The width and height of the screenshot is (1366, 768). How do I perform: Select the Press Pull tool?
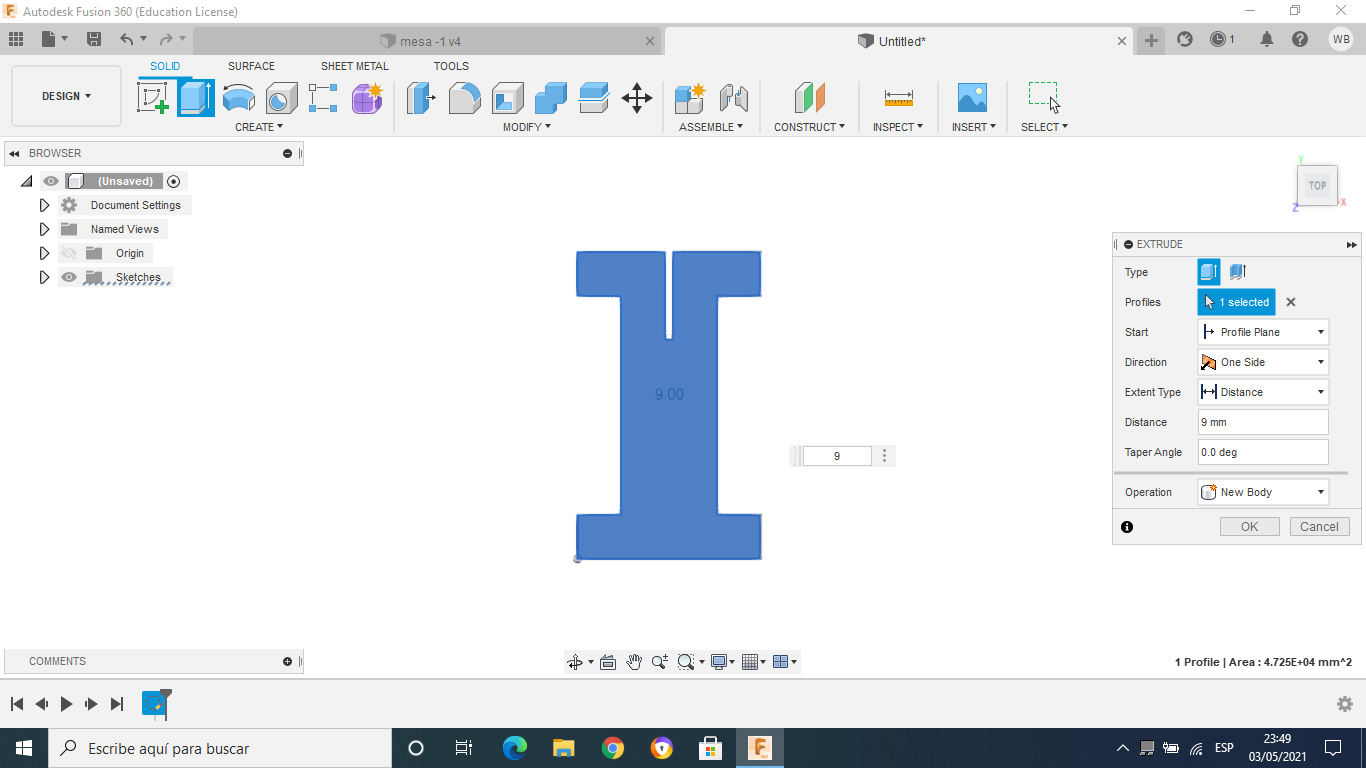pos(421,98)
